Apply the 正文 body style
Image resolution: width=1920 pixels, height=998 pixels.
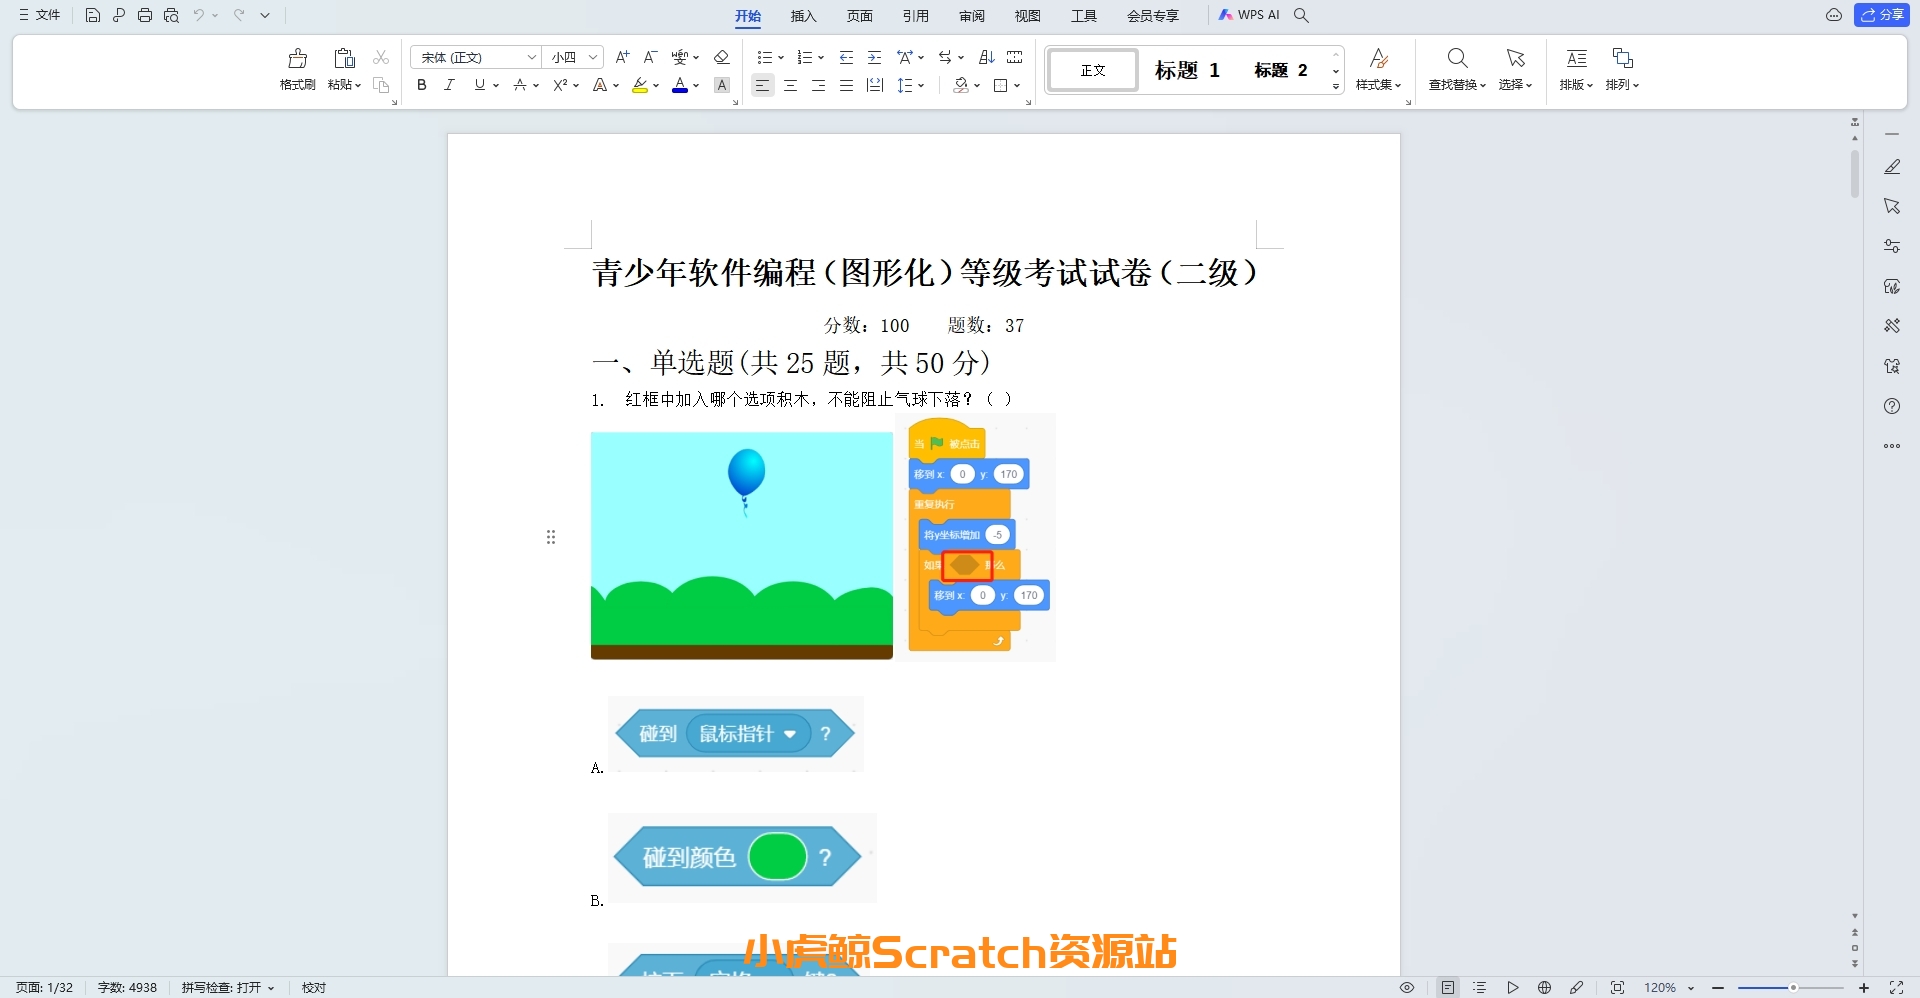1093,70
